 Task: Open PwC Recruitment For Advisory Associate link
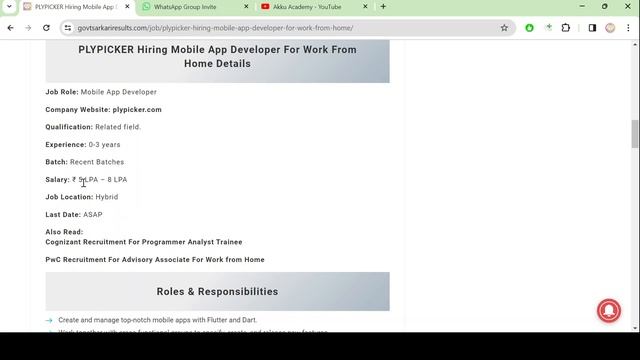click(155, 260)
